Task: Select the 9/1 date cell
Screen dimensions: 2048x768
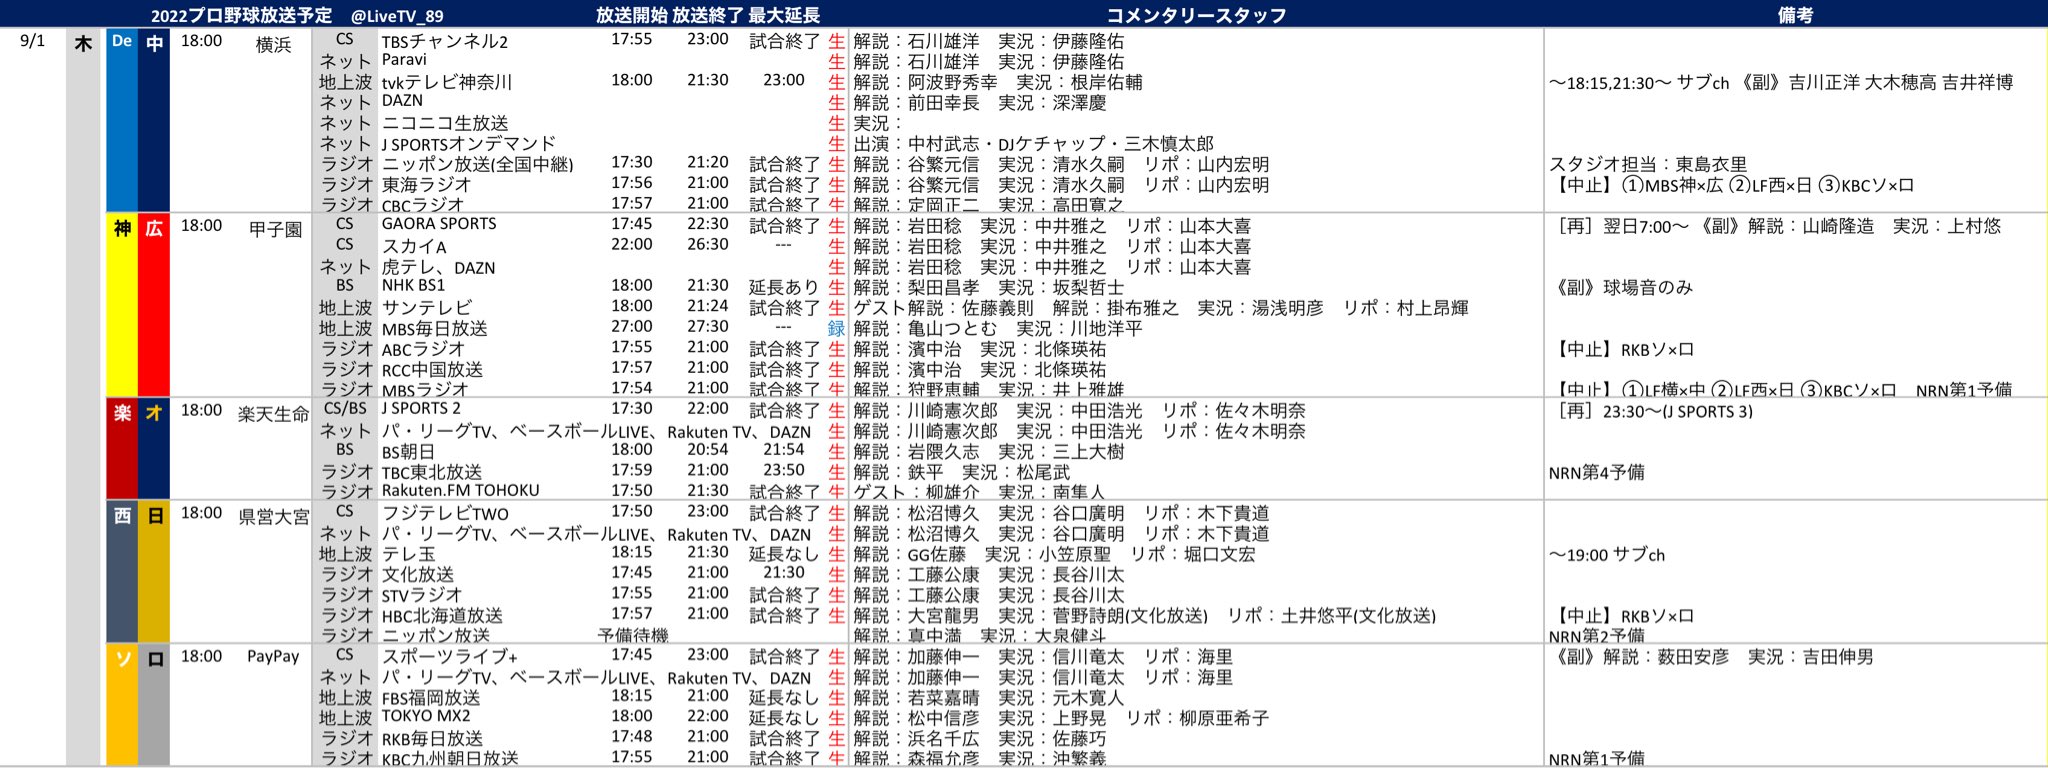Action: [x=33, y=41]
